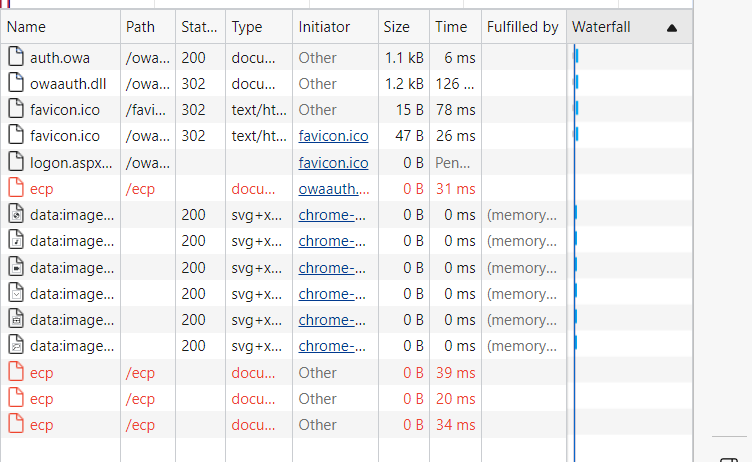Click the last data:image row icon
Image resolution: width=752 pixels, height=462 pixels.
coord(15,346)
